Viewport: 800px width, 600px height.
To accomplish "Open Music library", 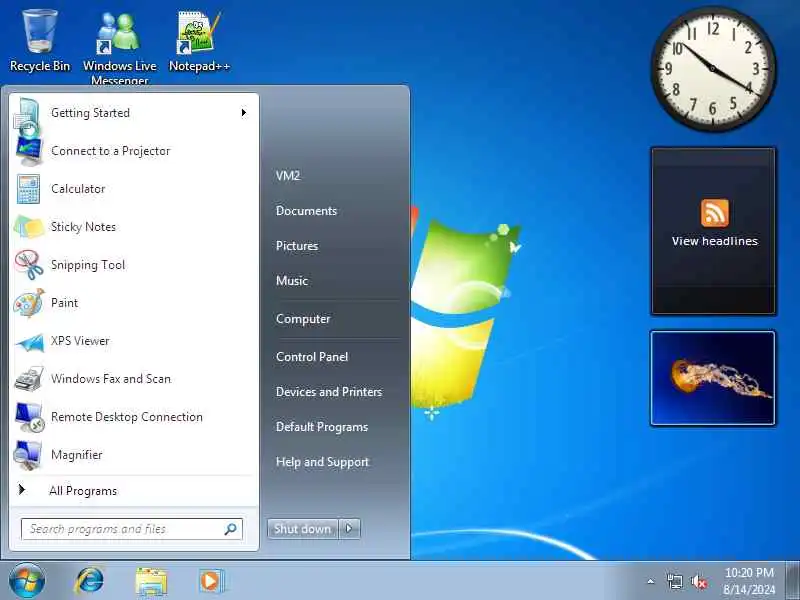I will tap(292, 281).
